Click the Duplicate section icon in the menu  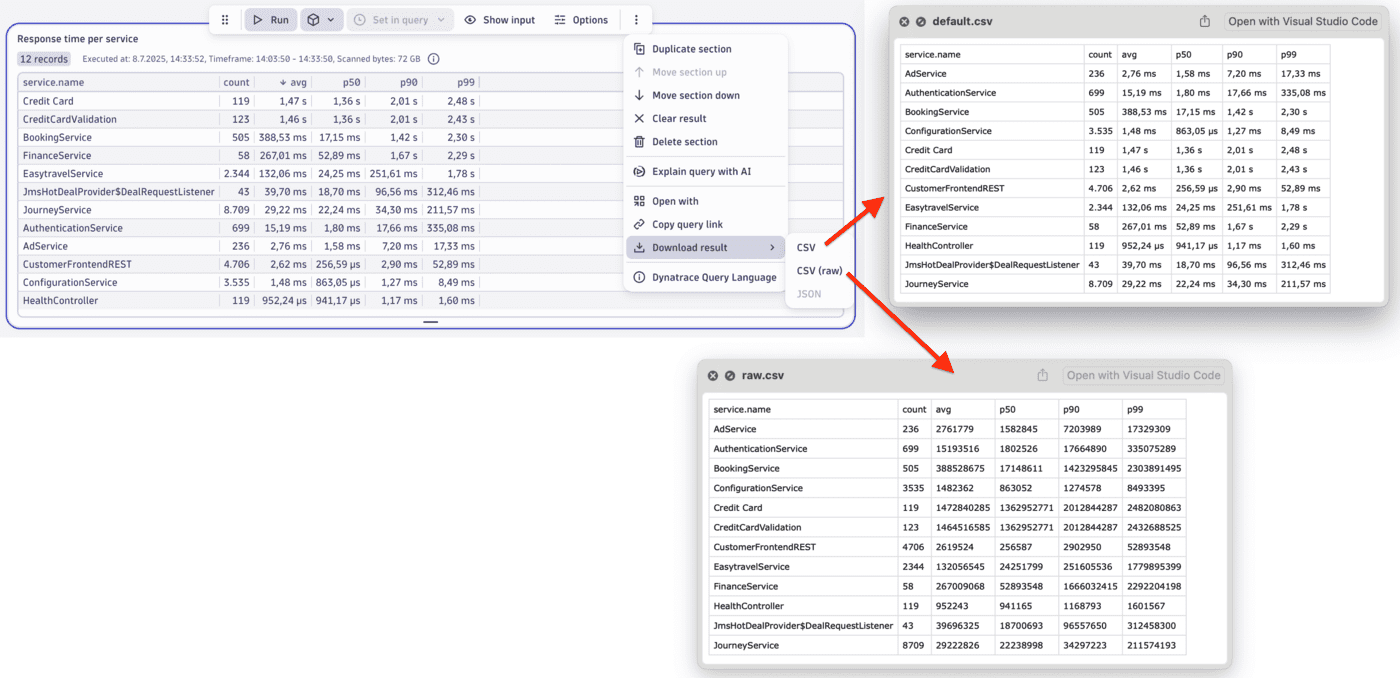point(639,48)
